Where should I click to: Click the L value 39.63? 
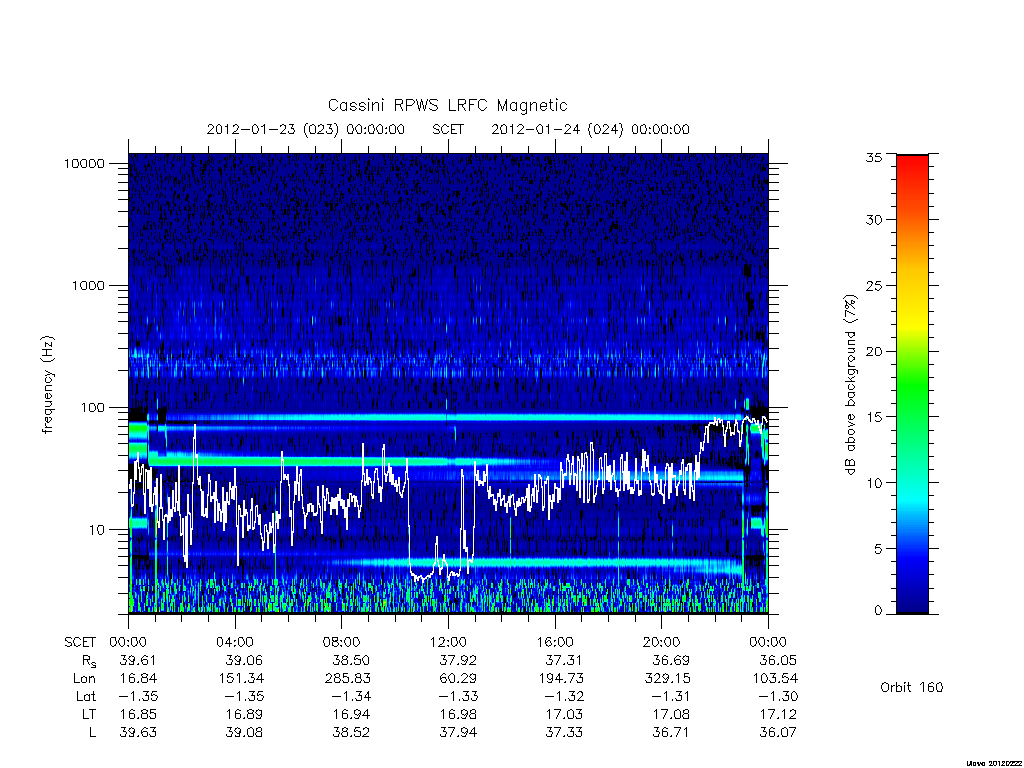[x=138, y=733]
